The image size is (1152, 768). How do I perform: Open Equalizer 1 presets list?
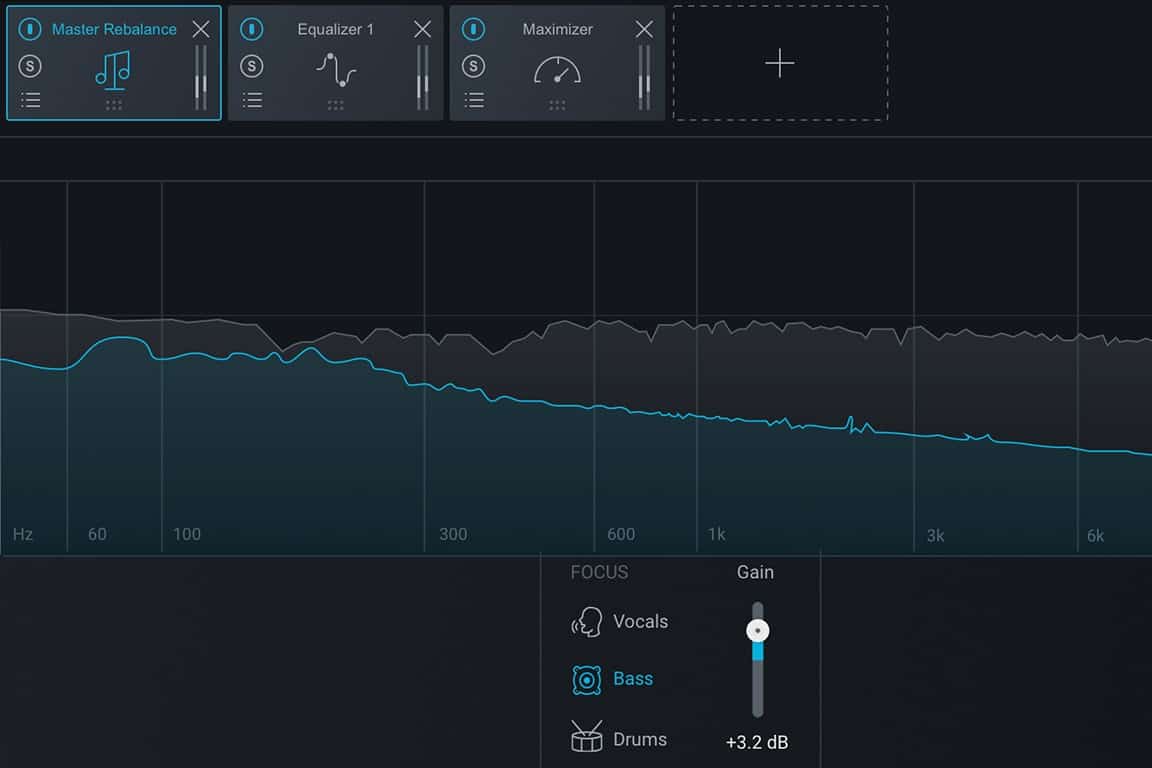[253, 100]
